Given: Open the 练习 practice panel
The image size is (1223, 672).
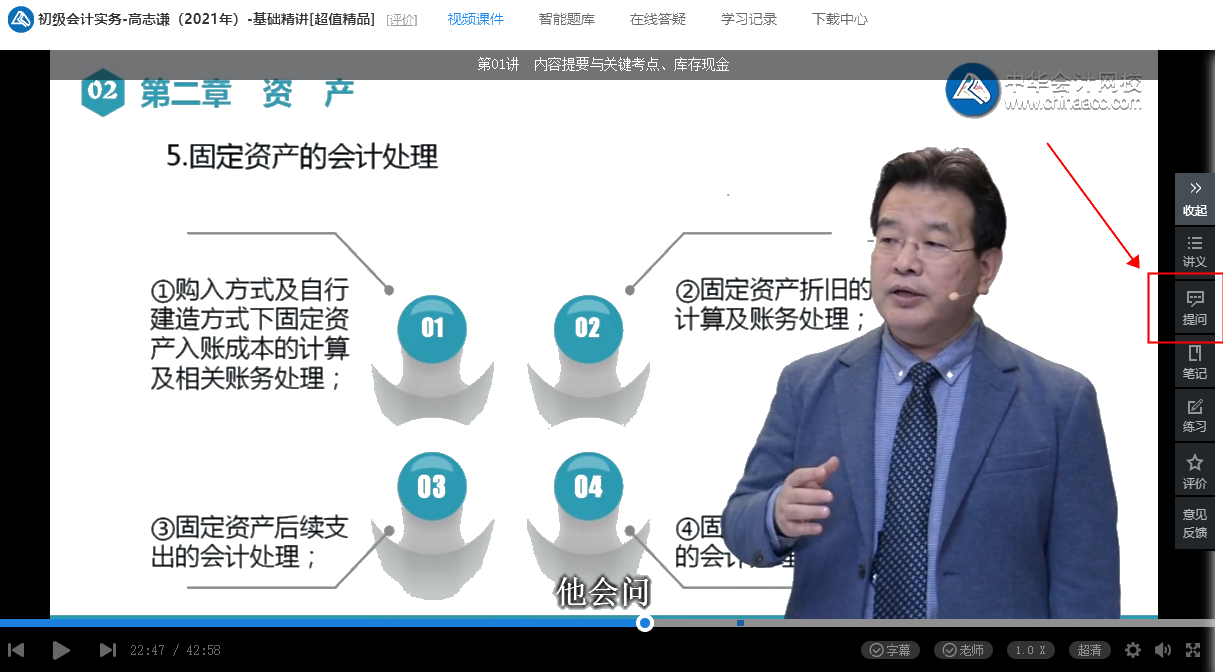Looking at the screenshot, I should [x=1194, y=415].
